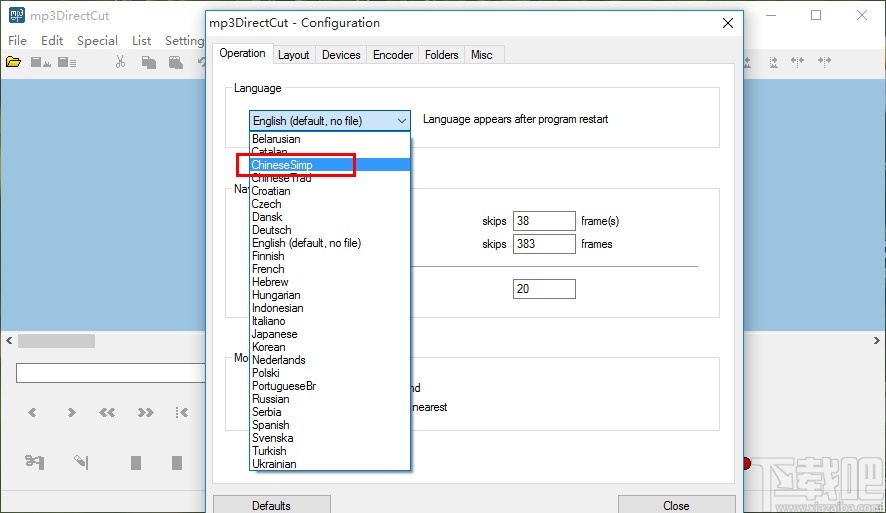Image resolution: width=886 pixels, height=513 pixels.
Task: Open the Encoder tab
Action: [x=393, y=55]
